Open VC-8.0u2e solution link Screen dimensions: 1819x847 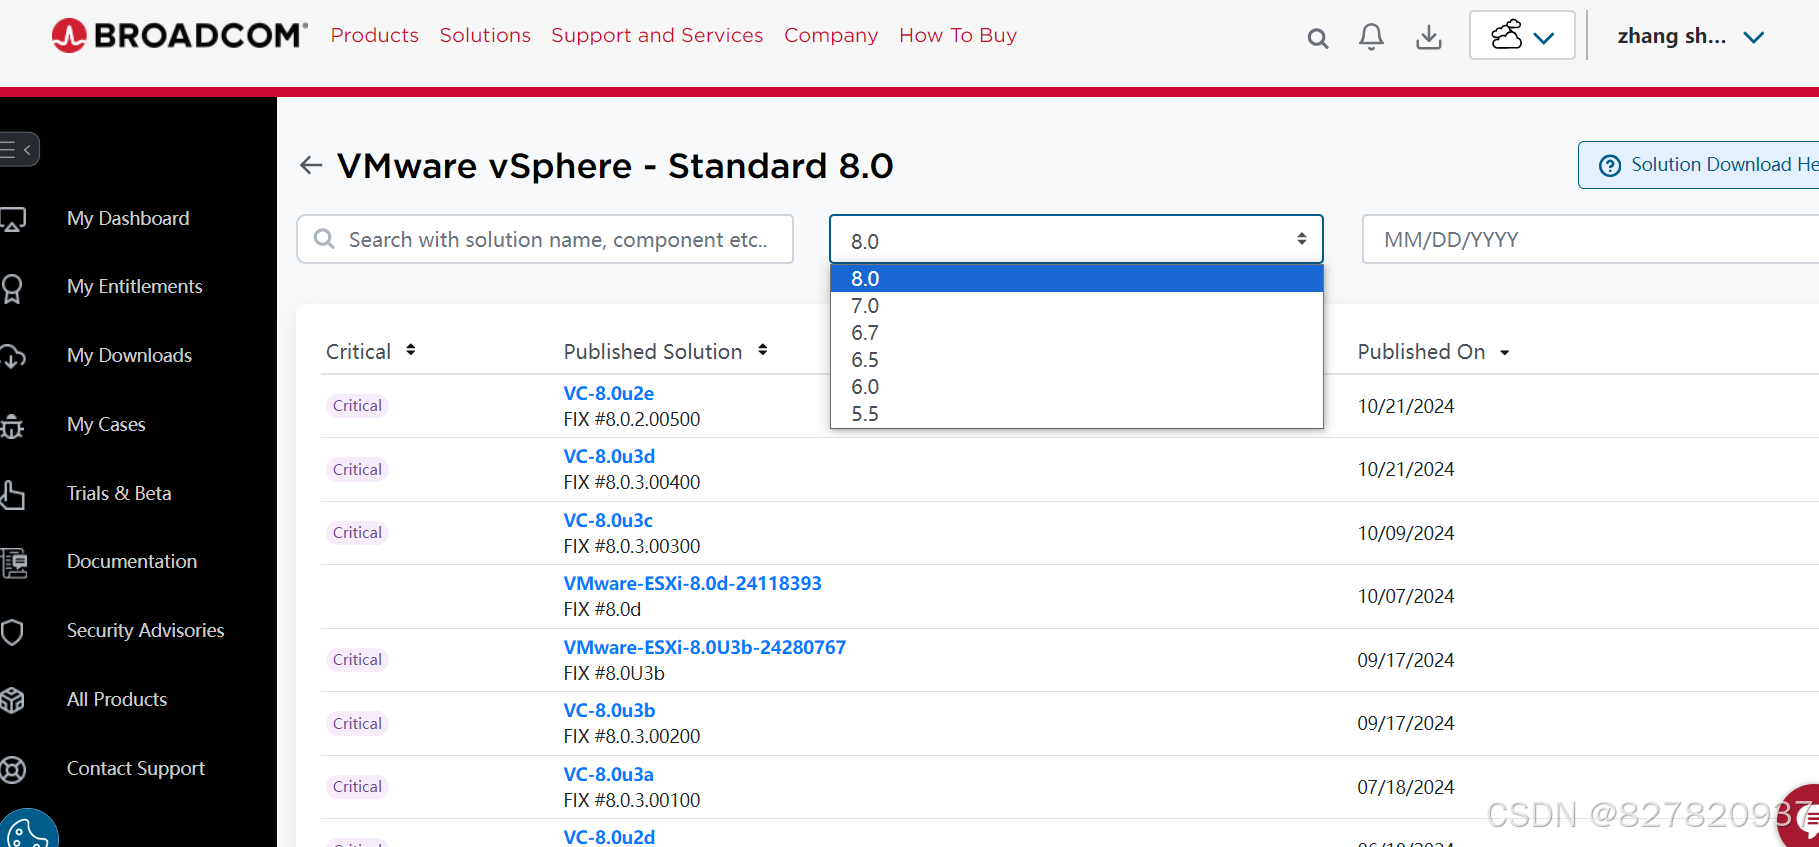point(609,394)
